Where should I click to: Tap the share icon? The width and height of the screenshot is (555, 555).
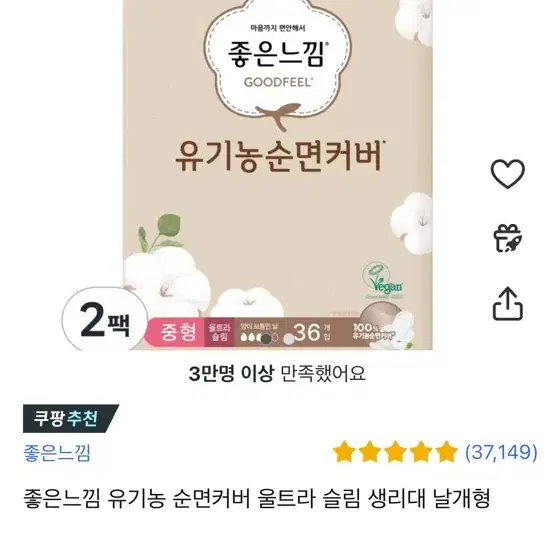point(508,304)
